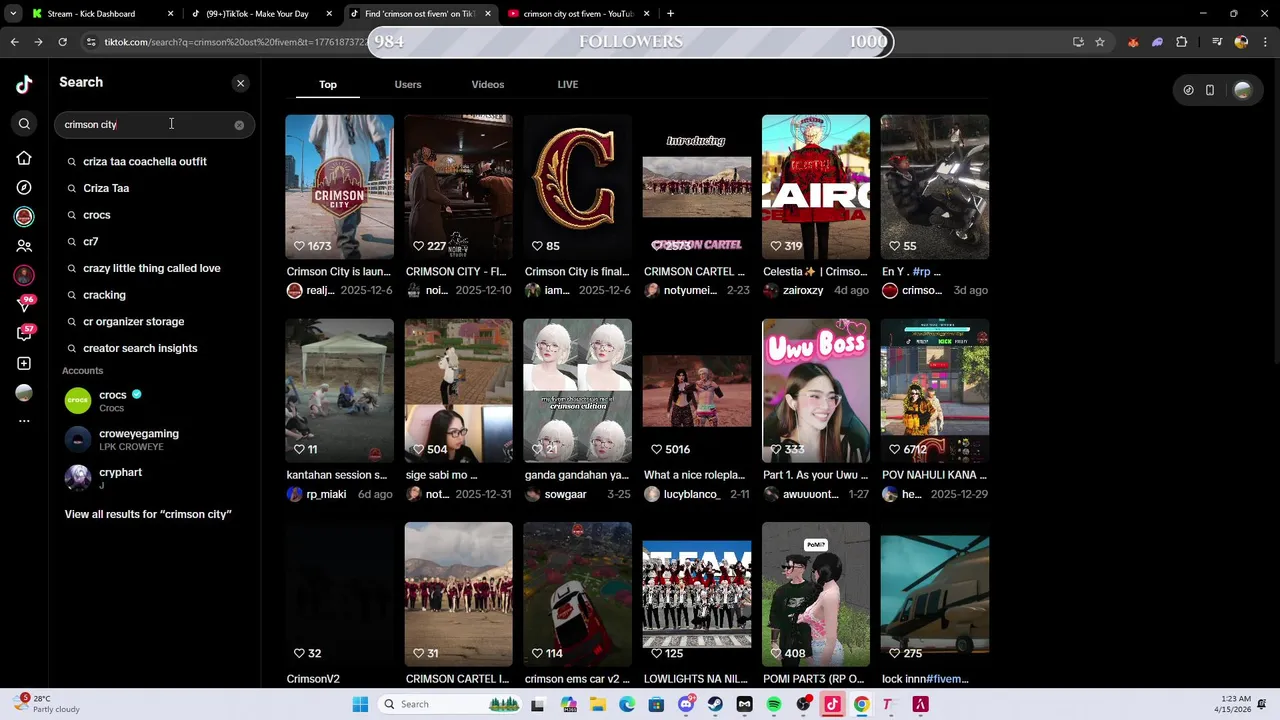View all results for crimson city
Viewport: 1280px width, 720px height.
point(148,514)
